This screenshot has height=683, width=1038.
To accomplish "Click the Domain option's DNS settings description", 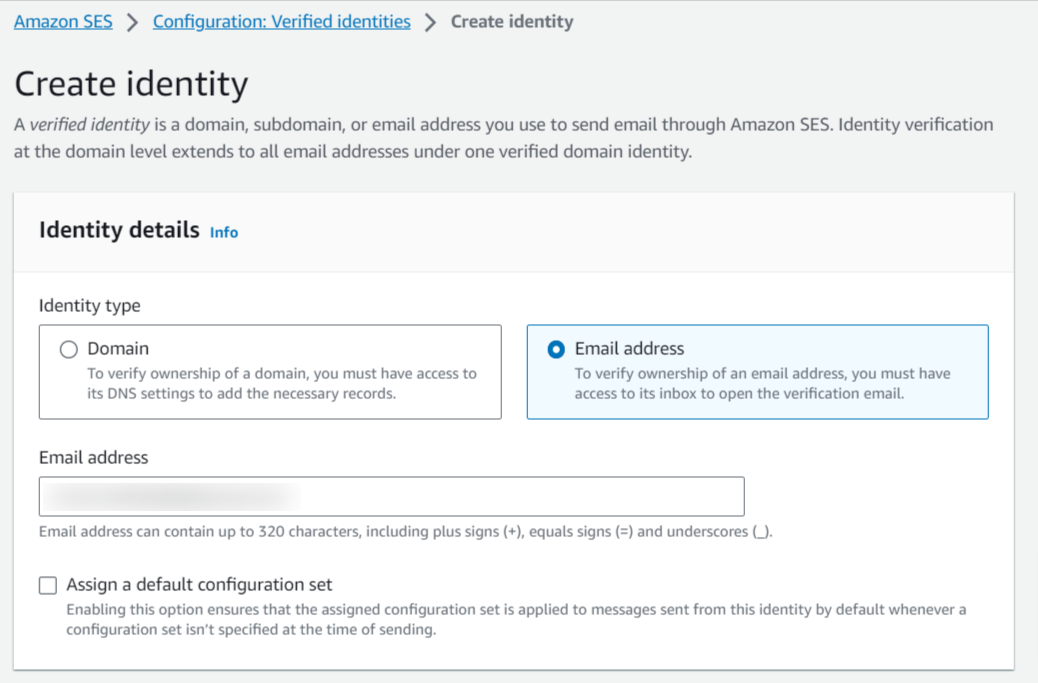I will click(x=282, y=383).
